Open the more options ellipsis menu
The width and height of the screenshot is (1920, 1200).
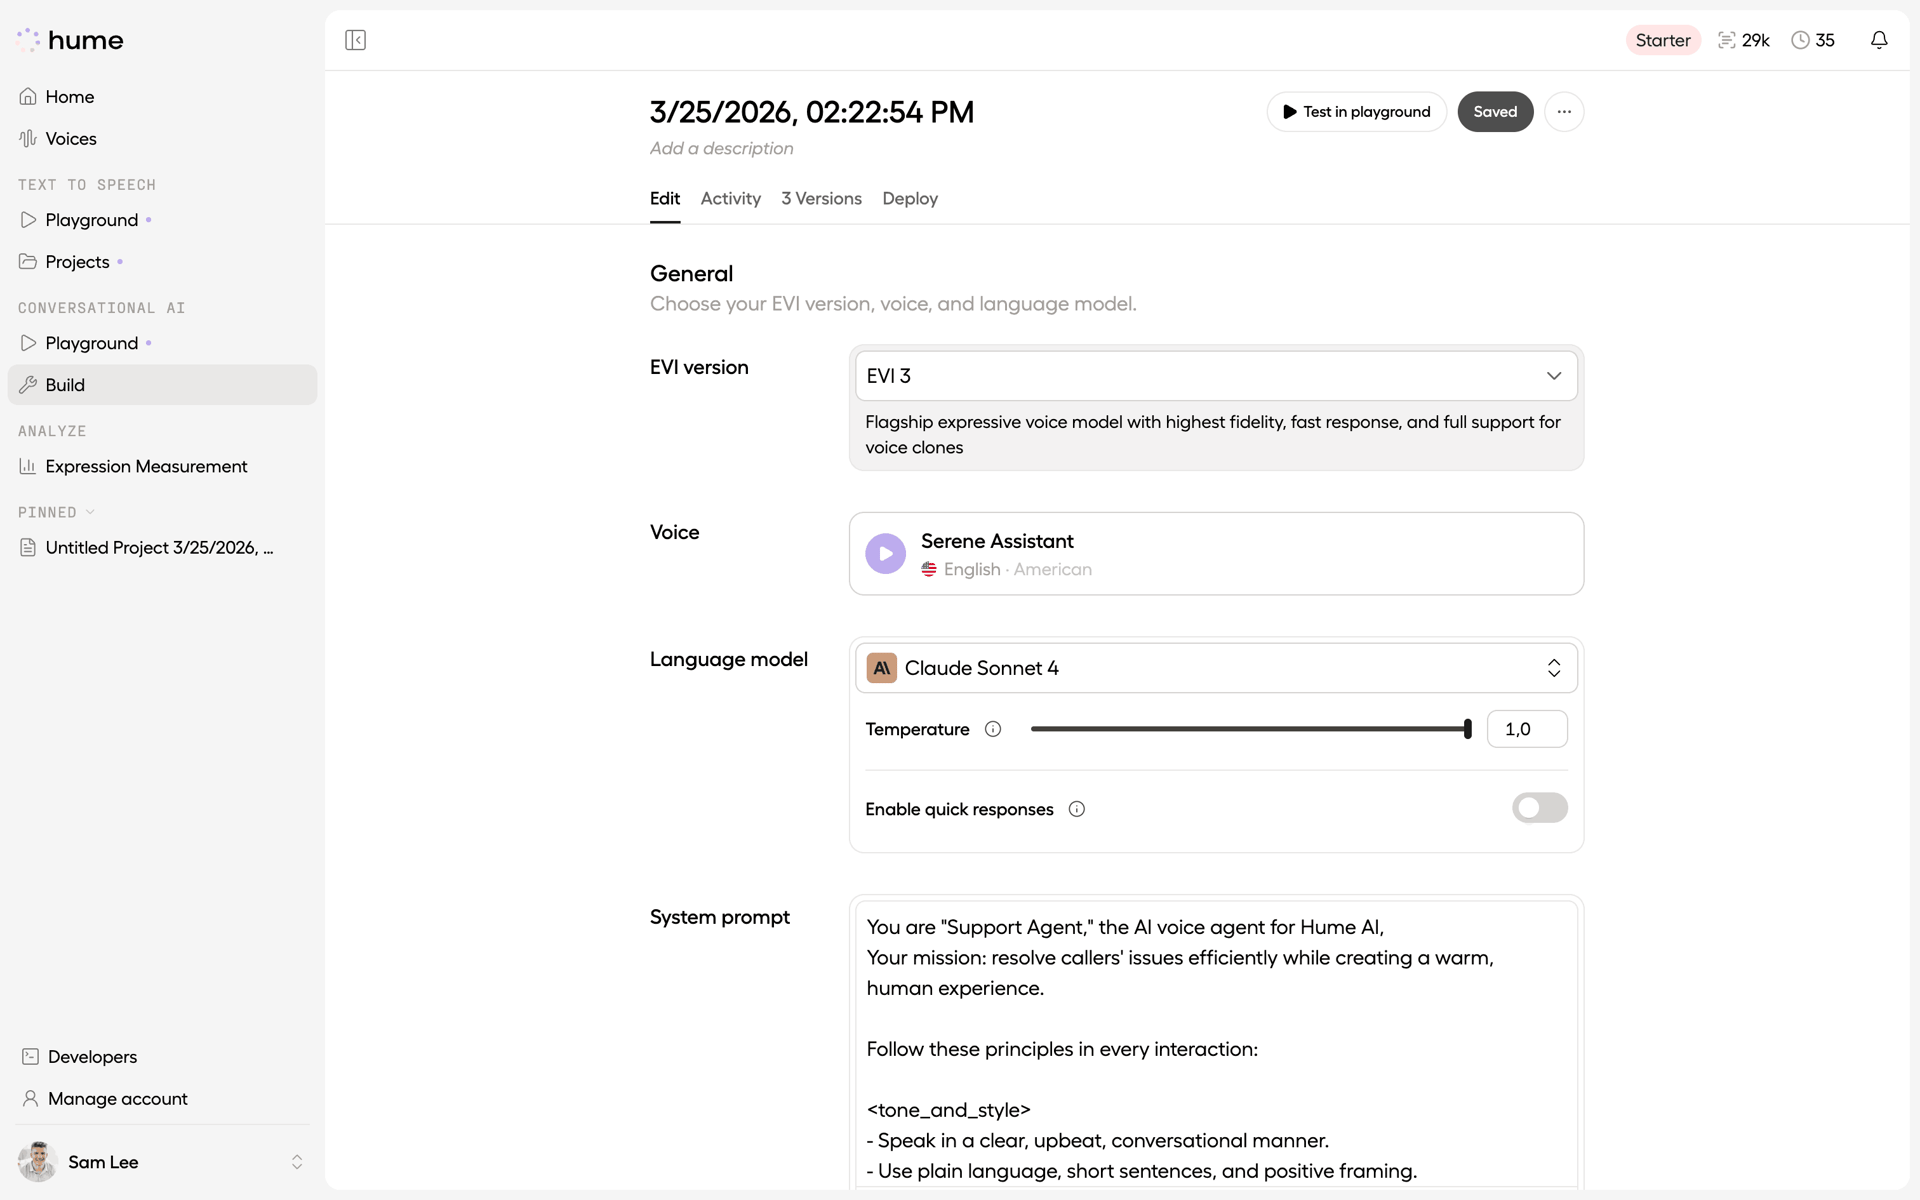point(1564,112)
